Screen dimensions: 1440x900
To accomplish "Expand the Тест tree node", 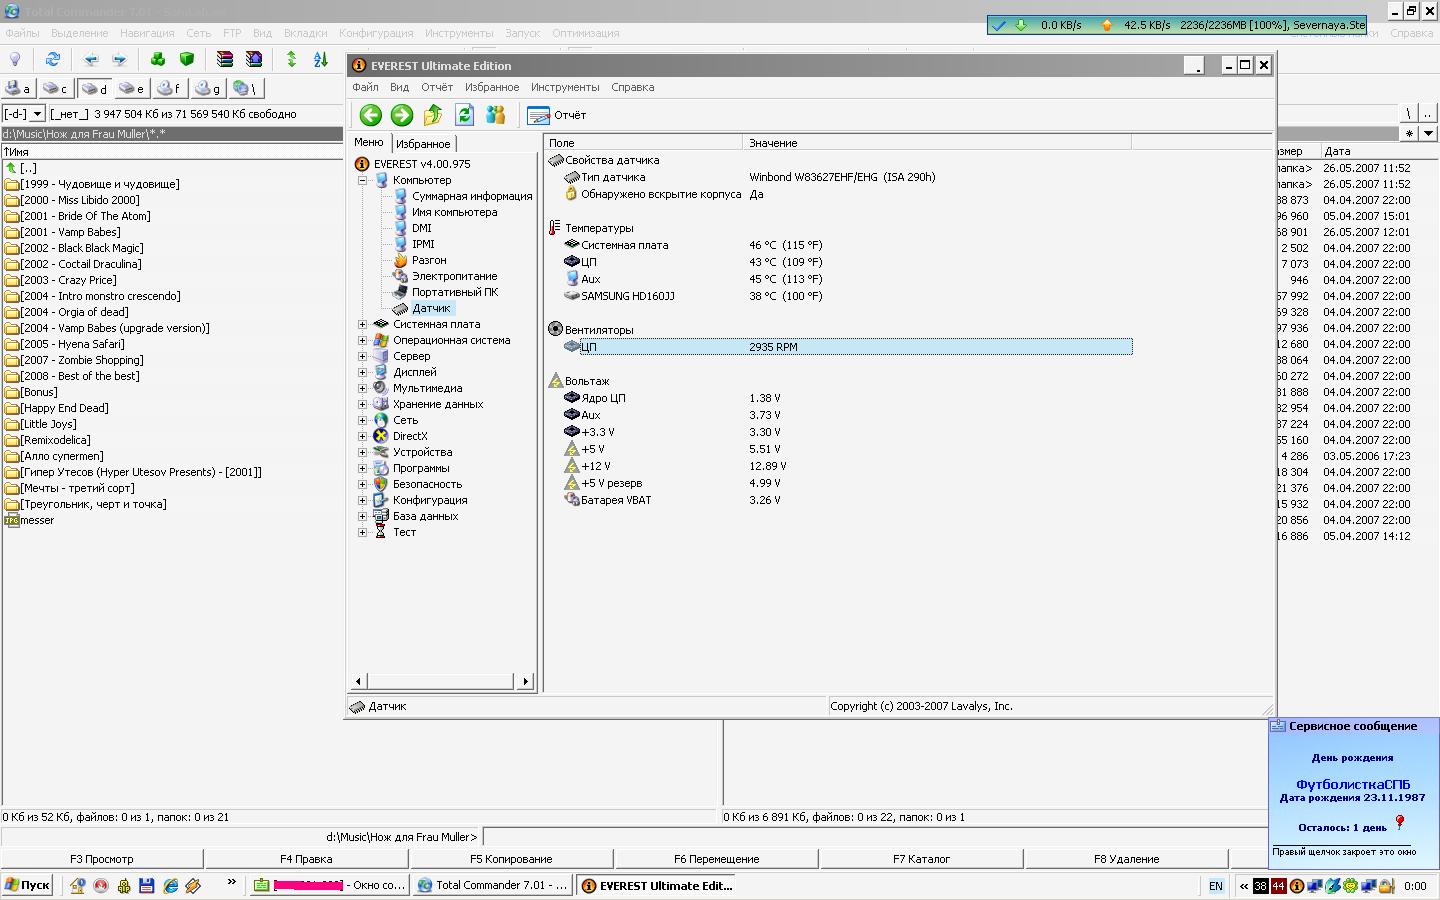I will tap(362, 532).
